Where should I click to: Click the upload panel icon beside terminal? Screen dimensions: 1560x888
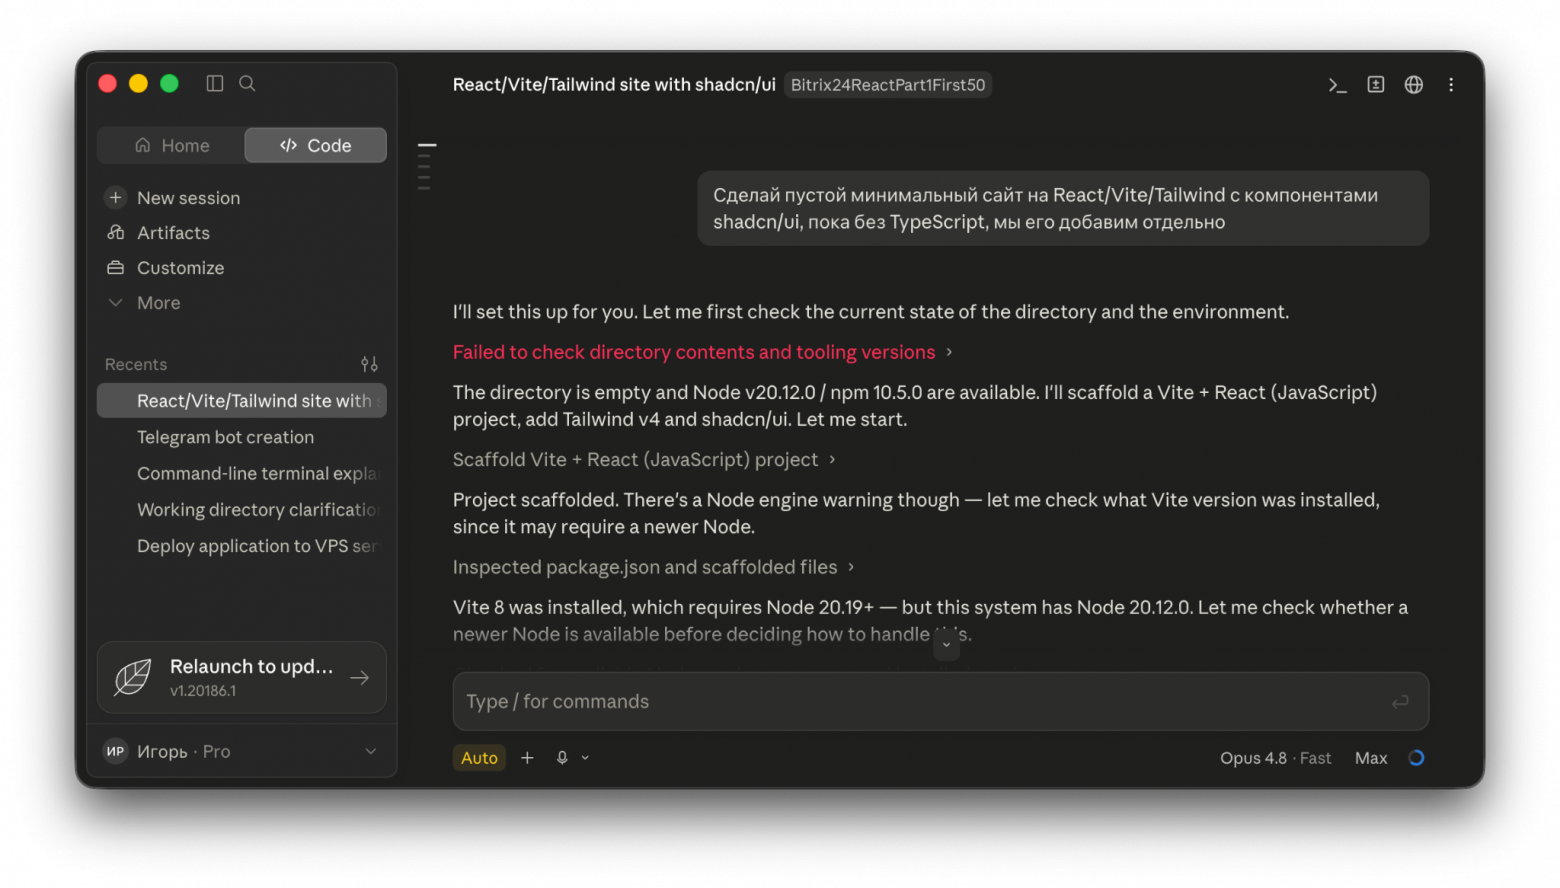pyautogui.click(x=1376, y=85)
